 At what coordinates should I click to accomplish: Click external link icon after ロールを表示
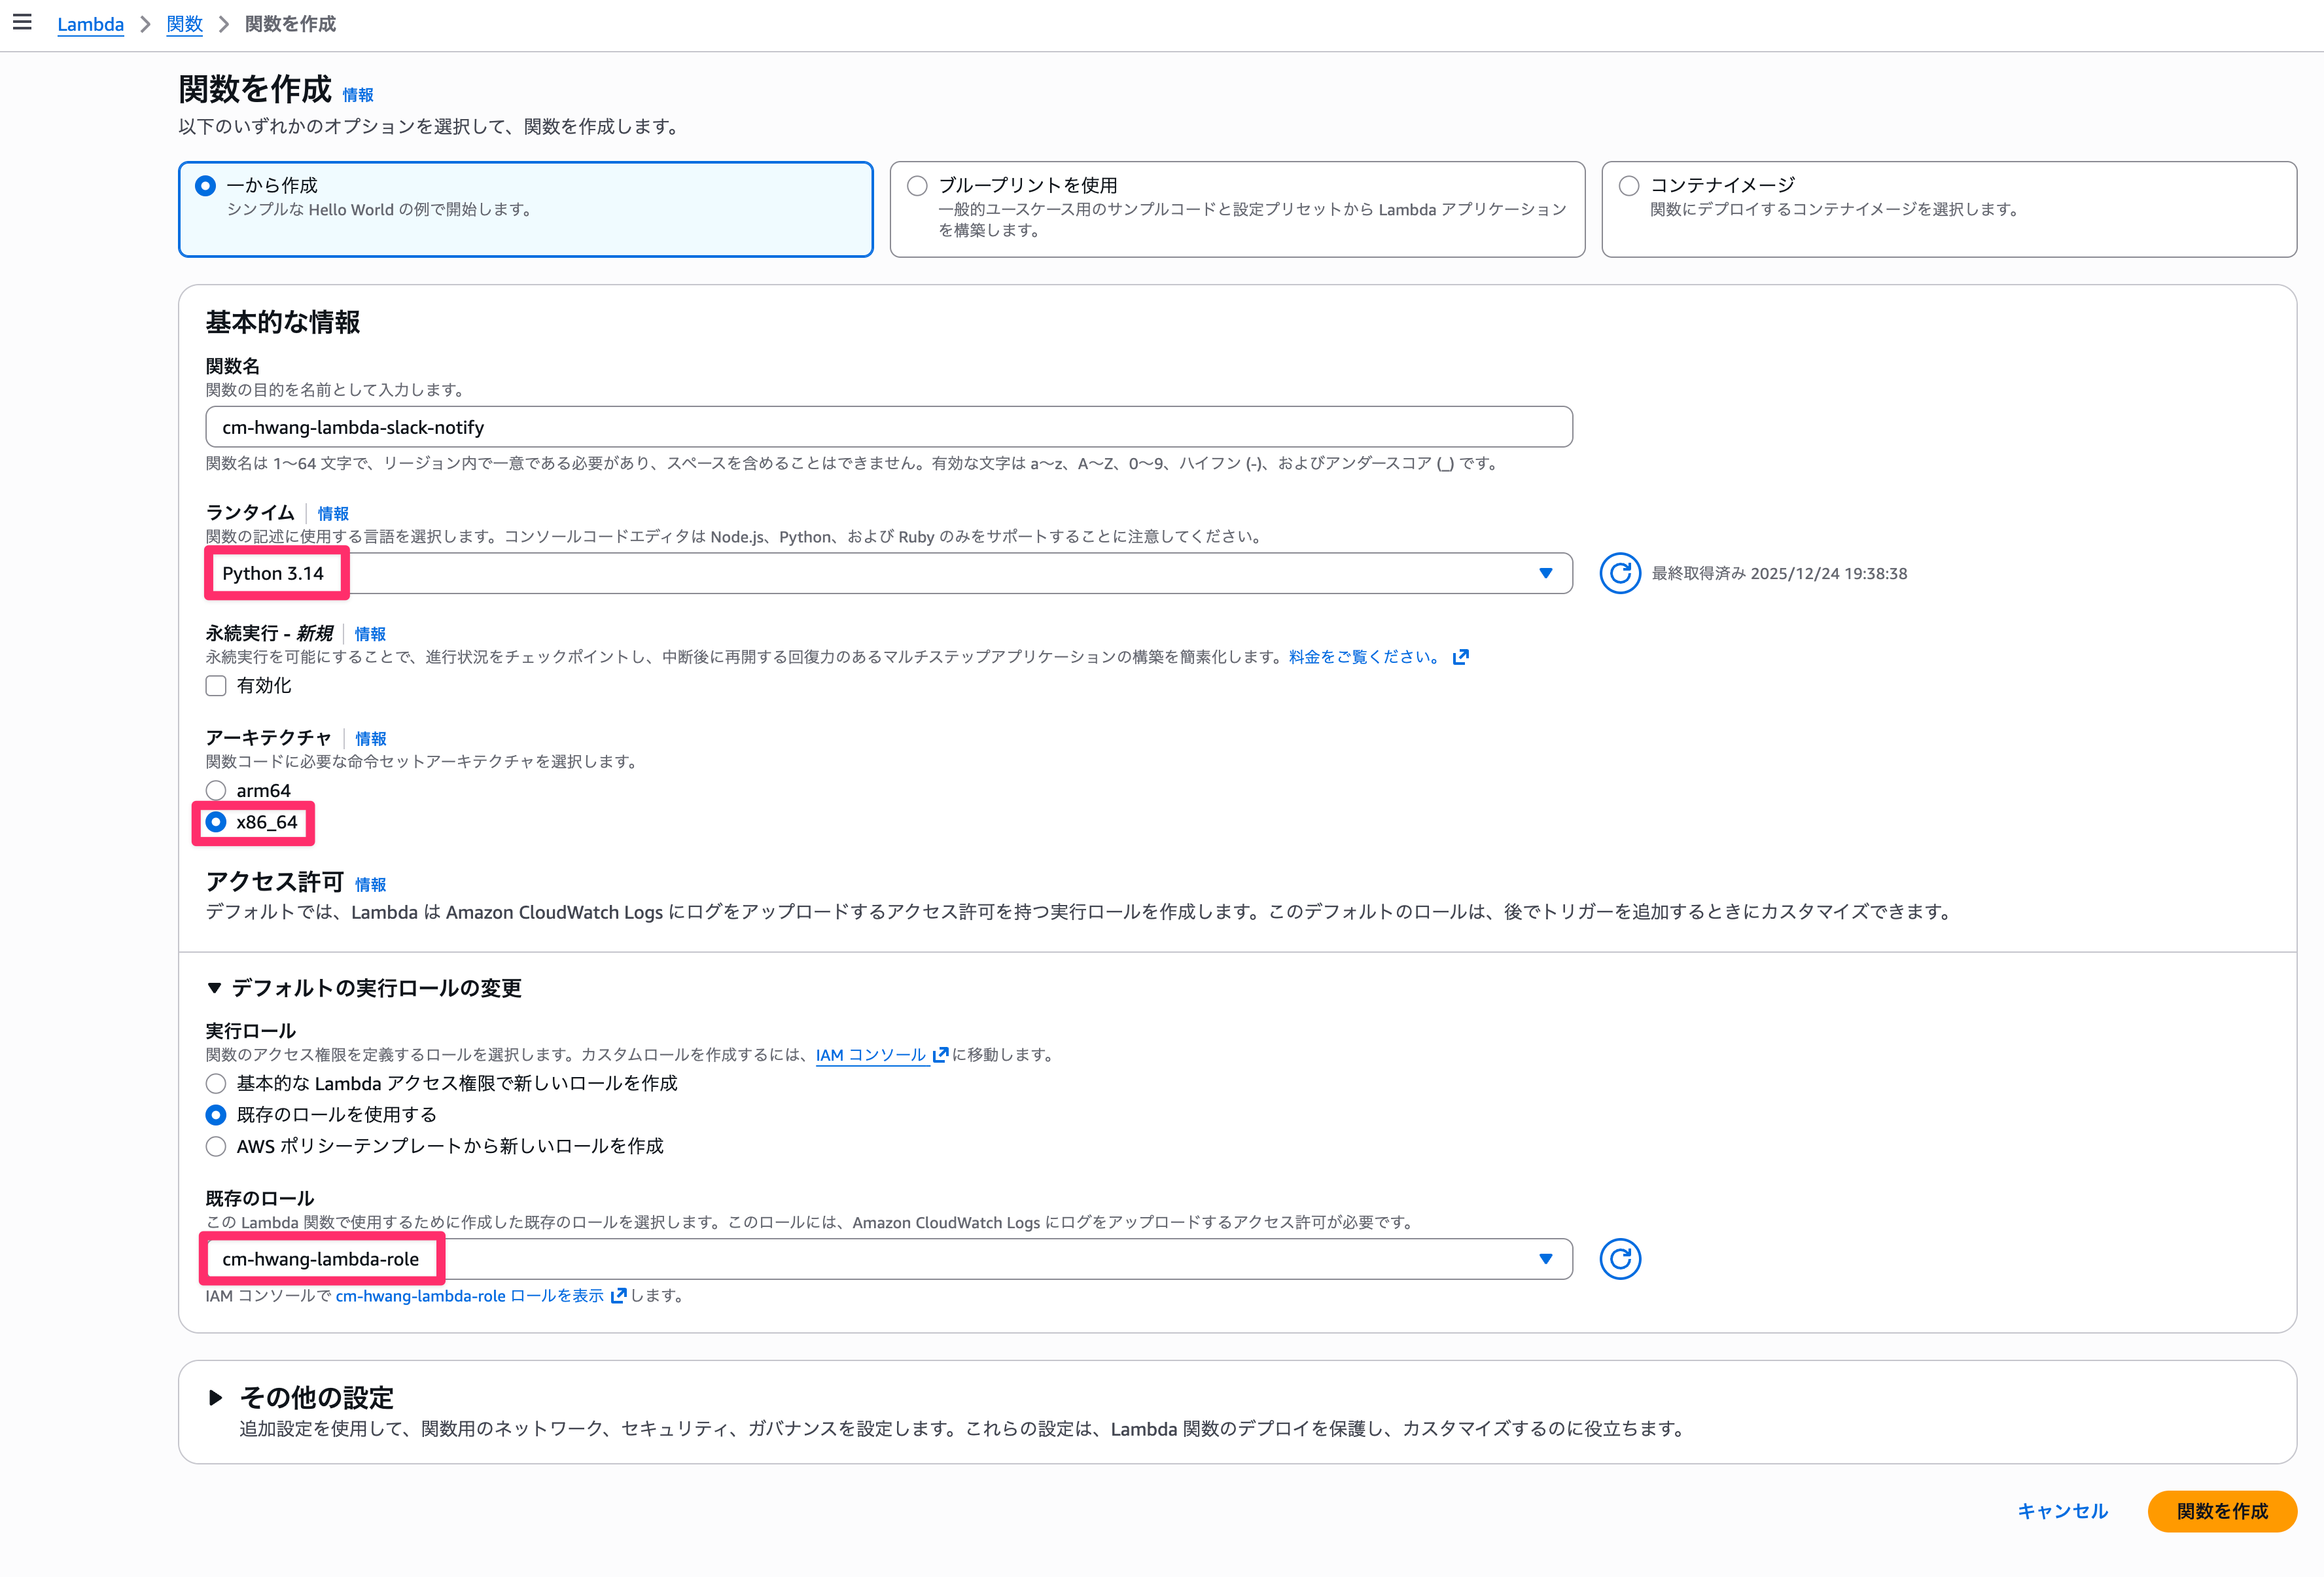point(618,1296)
